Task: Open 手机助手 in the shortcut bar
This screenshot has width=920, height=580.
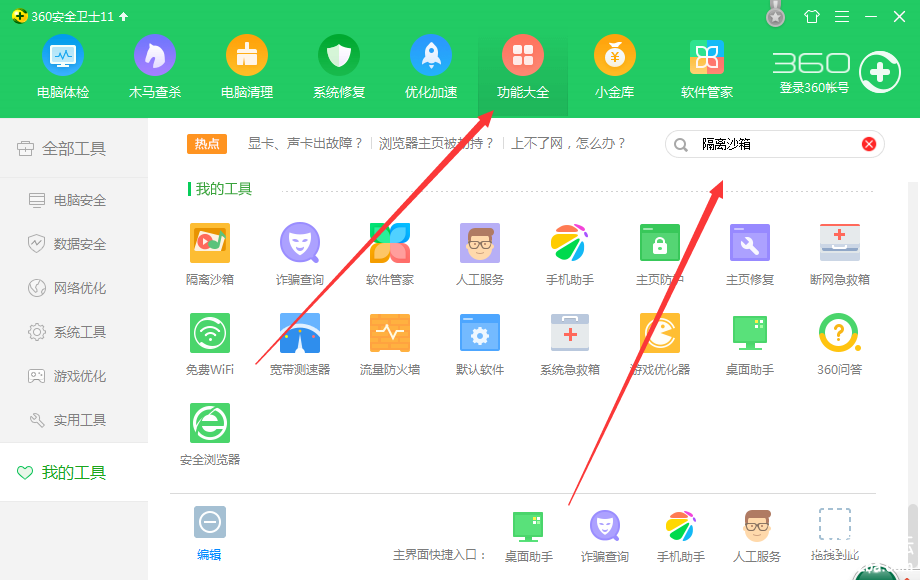Action: tap(681, 536)
